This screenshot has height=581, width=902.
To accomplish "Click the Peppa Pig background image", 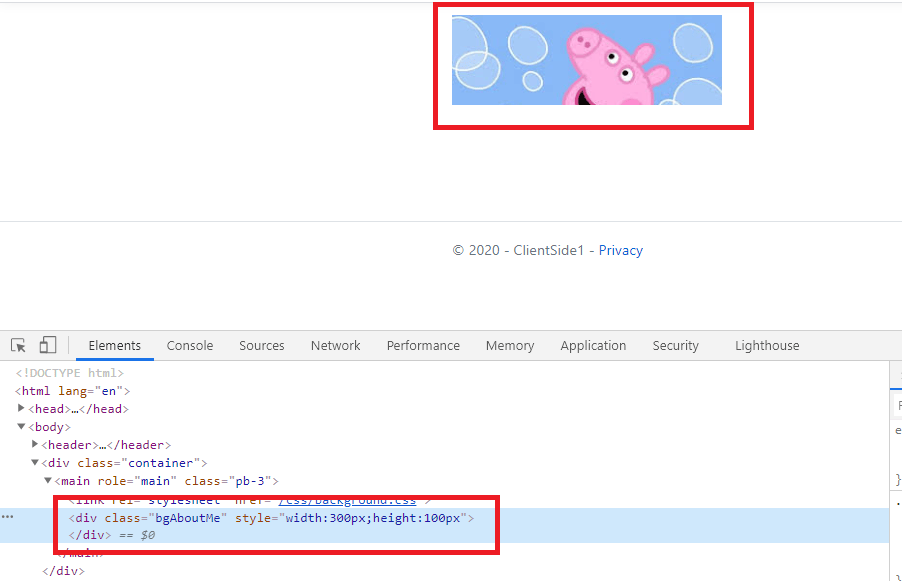I will coord(587,60).
